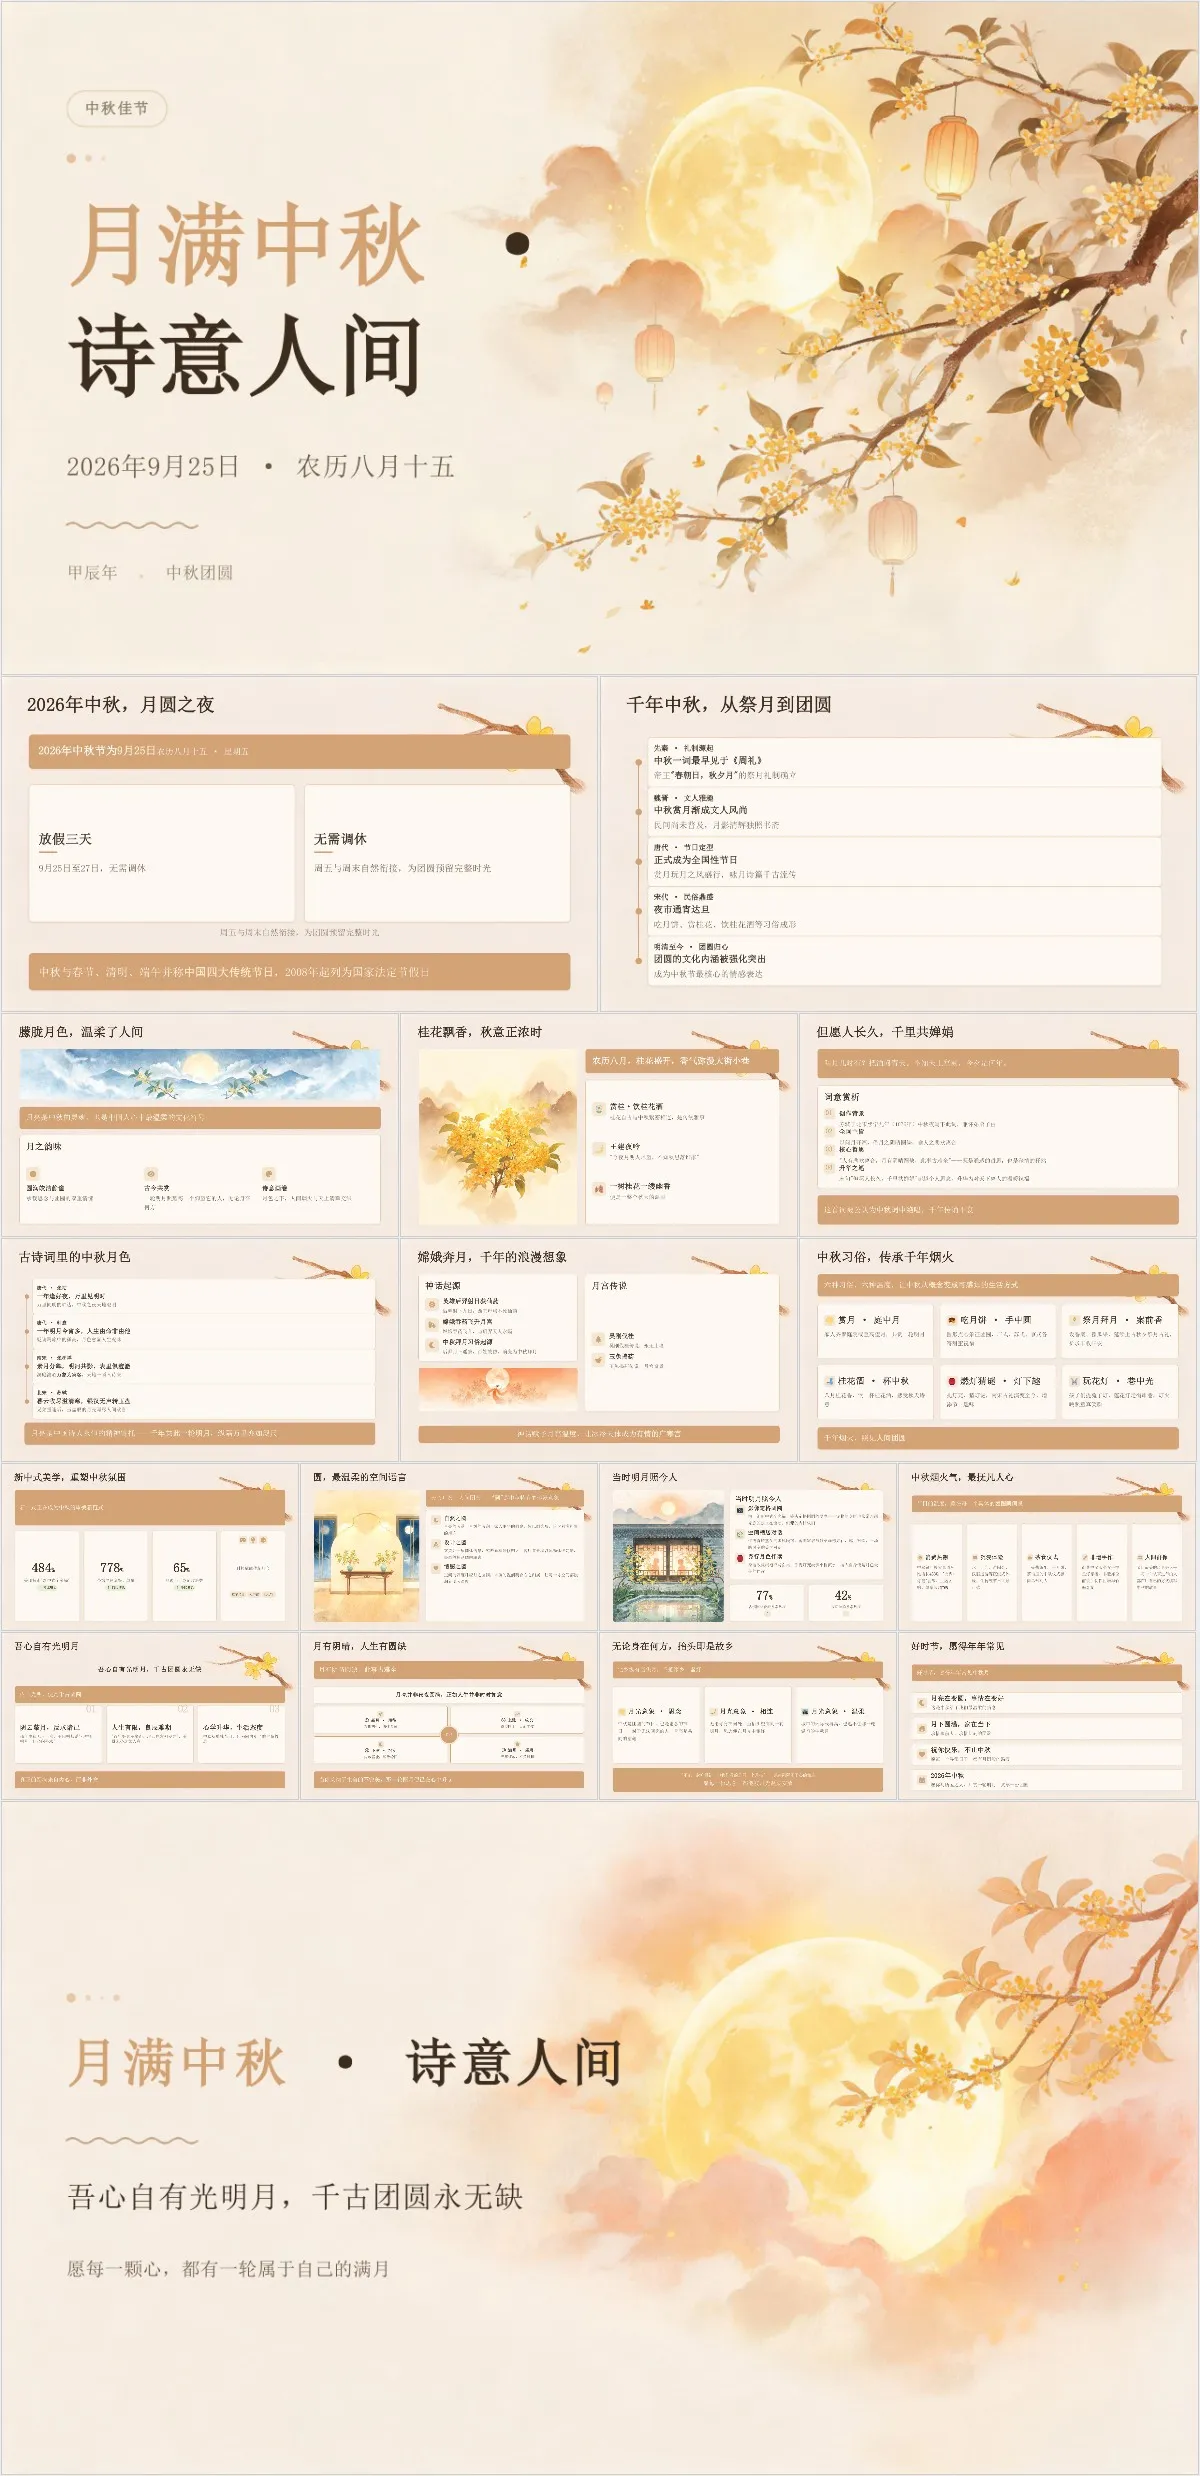The height and width of the screenshot is (2476, 1200).
Task: Click the round moon-gate interior illustration
Action: (x=366, y=1555)
